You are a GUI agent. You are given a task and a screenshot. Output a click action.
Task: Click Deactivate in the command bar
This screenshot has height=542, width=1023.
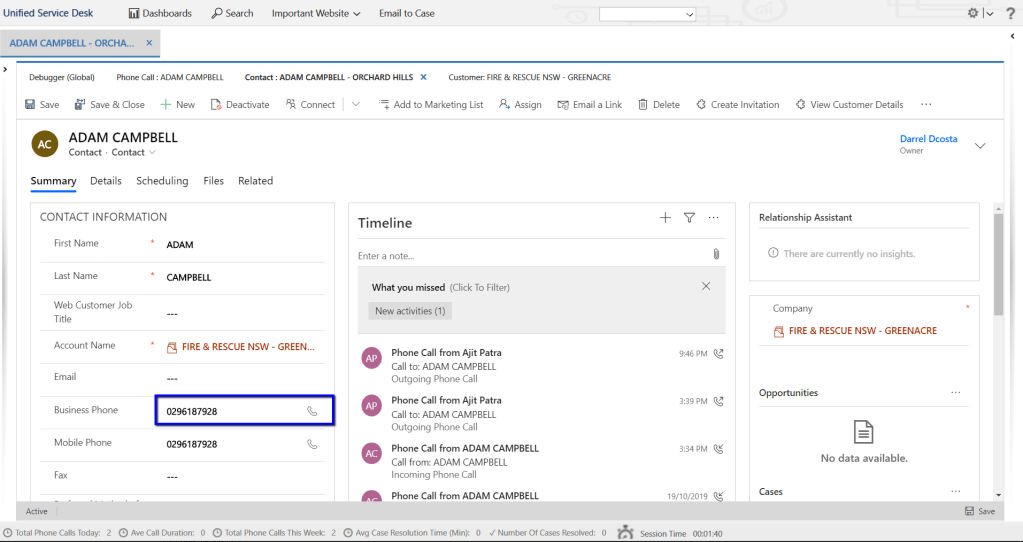point(239,104)
